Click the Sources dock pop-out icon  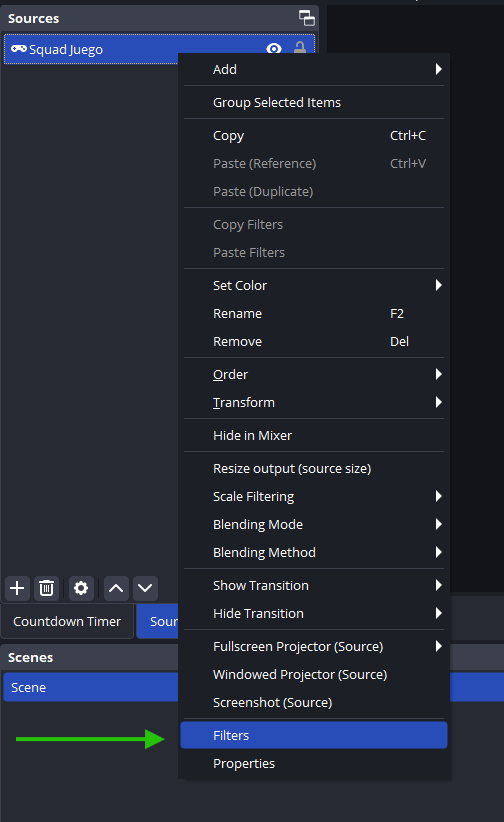point(307,18)
